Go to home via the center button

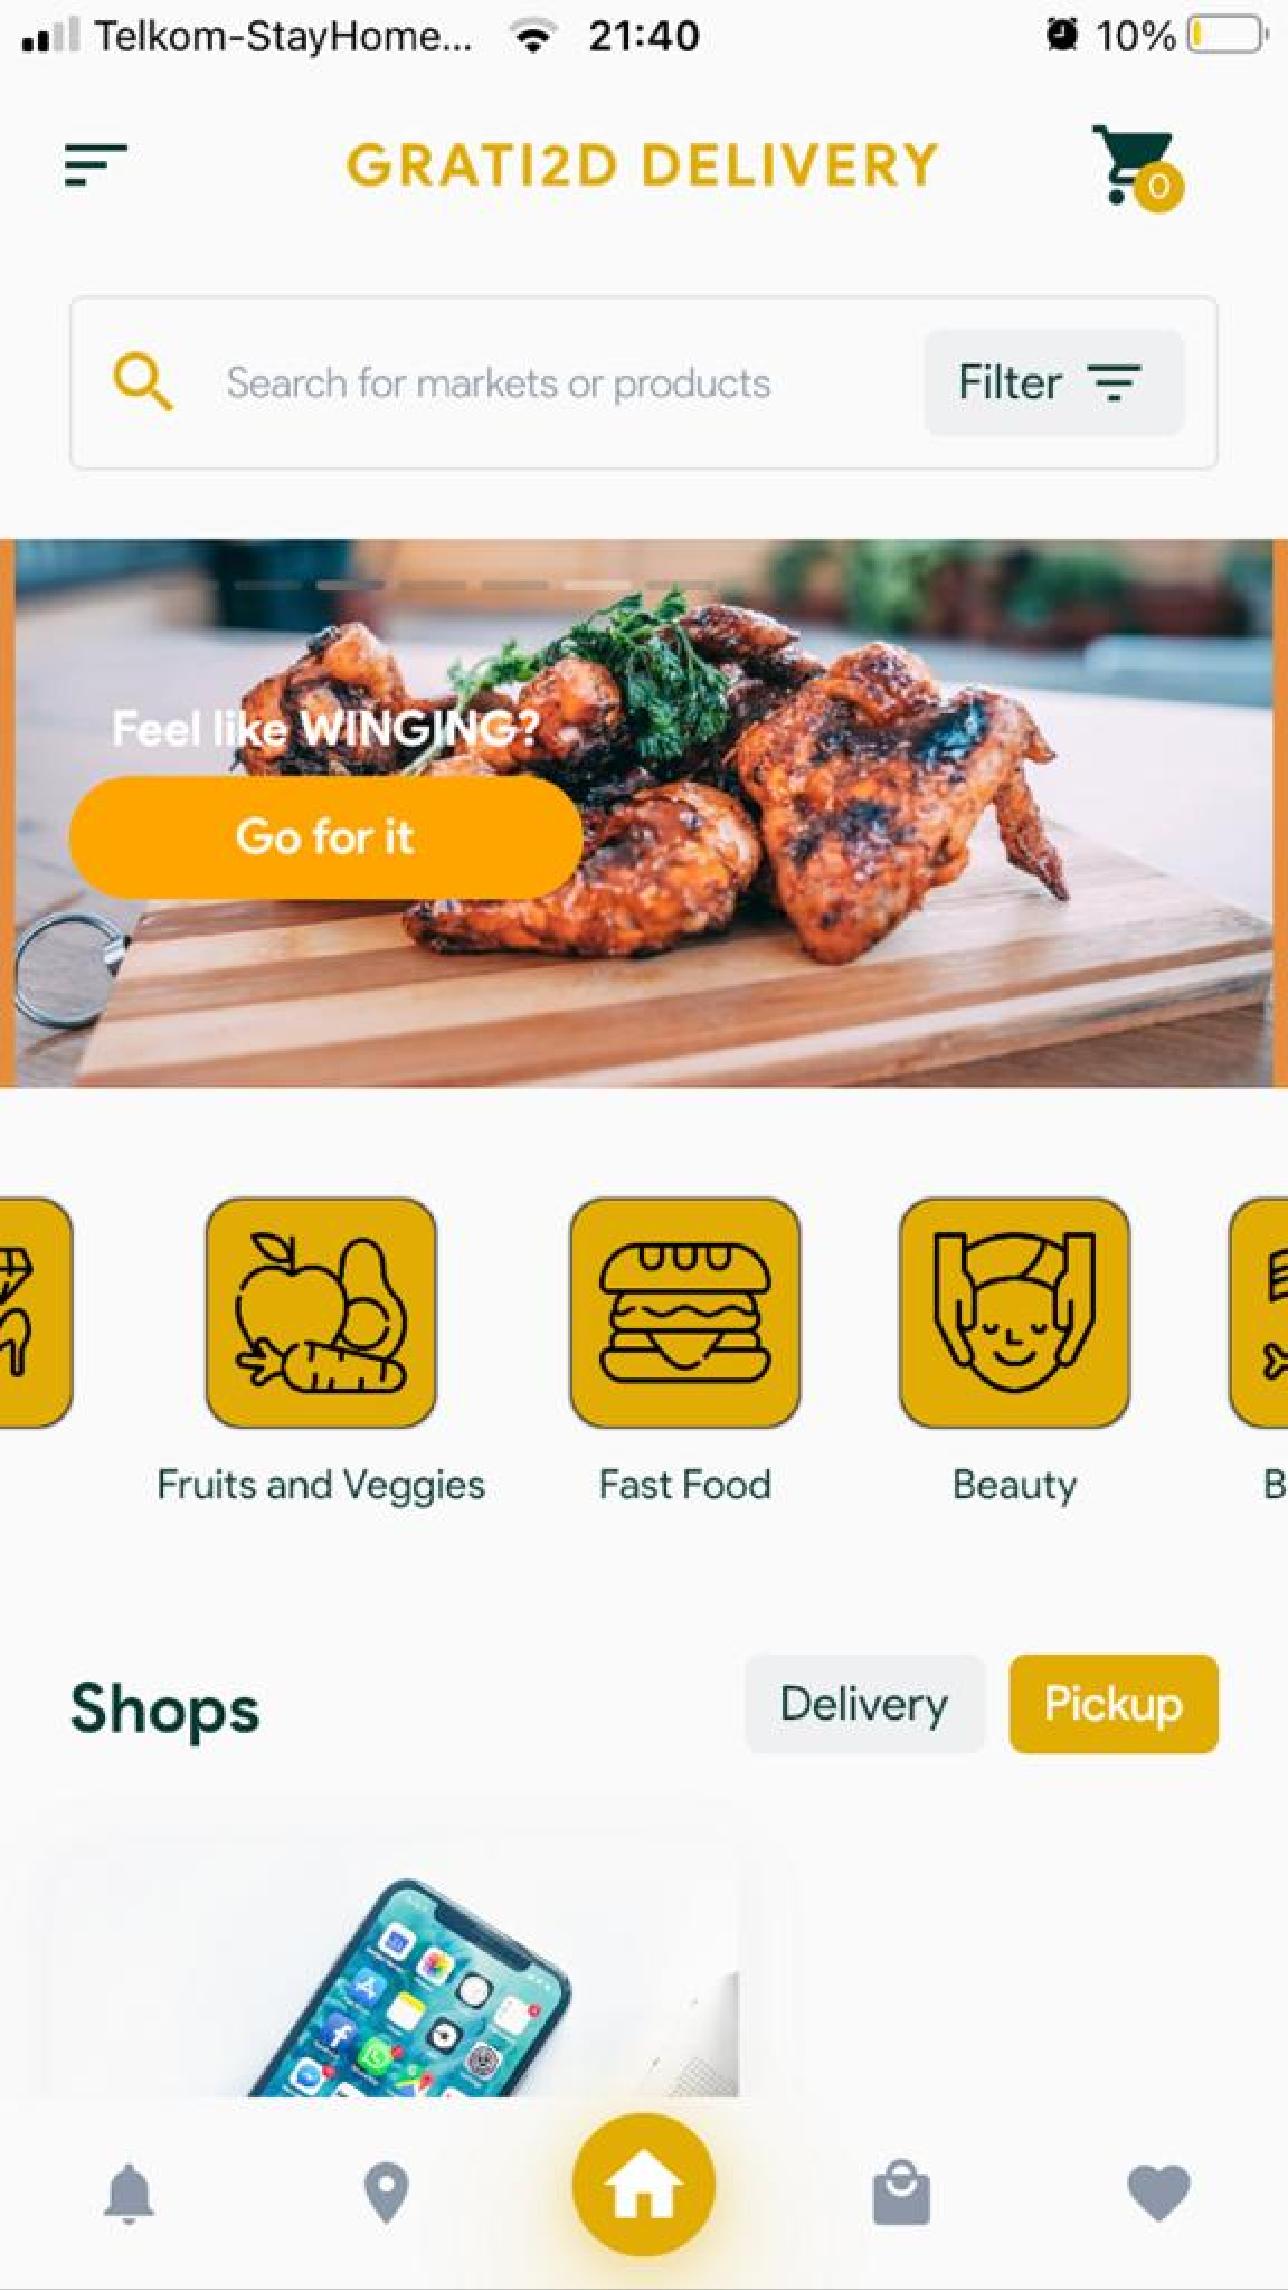click(643, 2185)
